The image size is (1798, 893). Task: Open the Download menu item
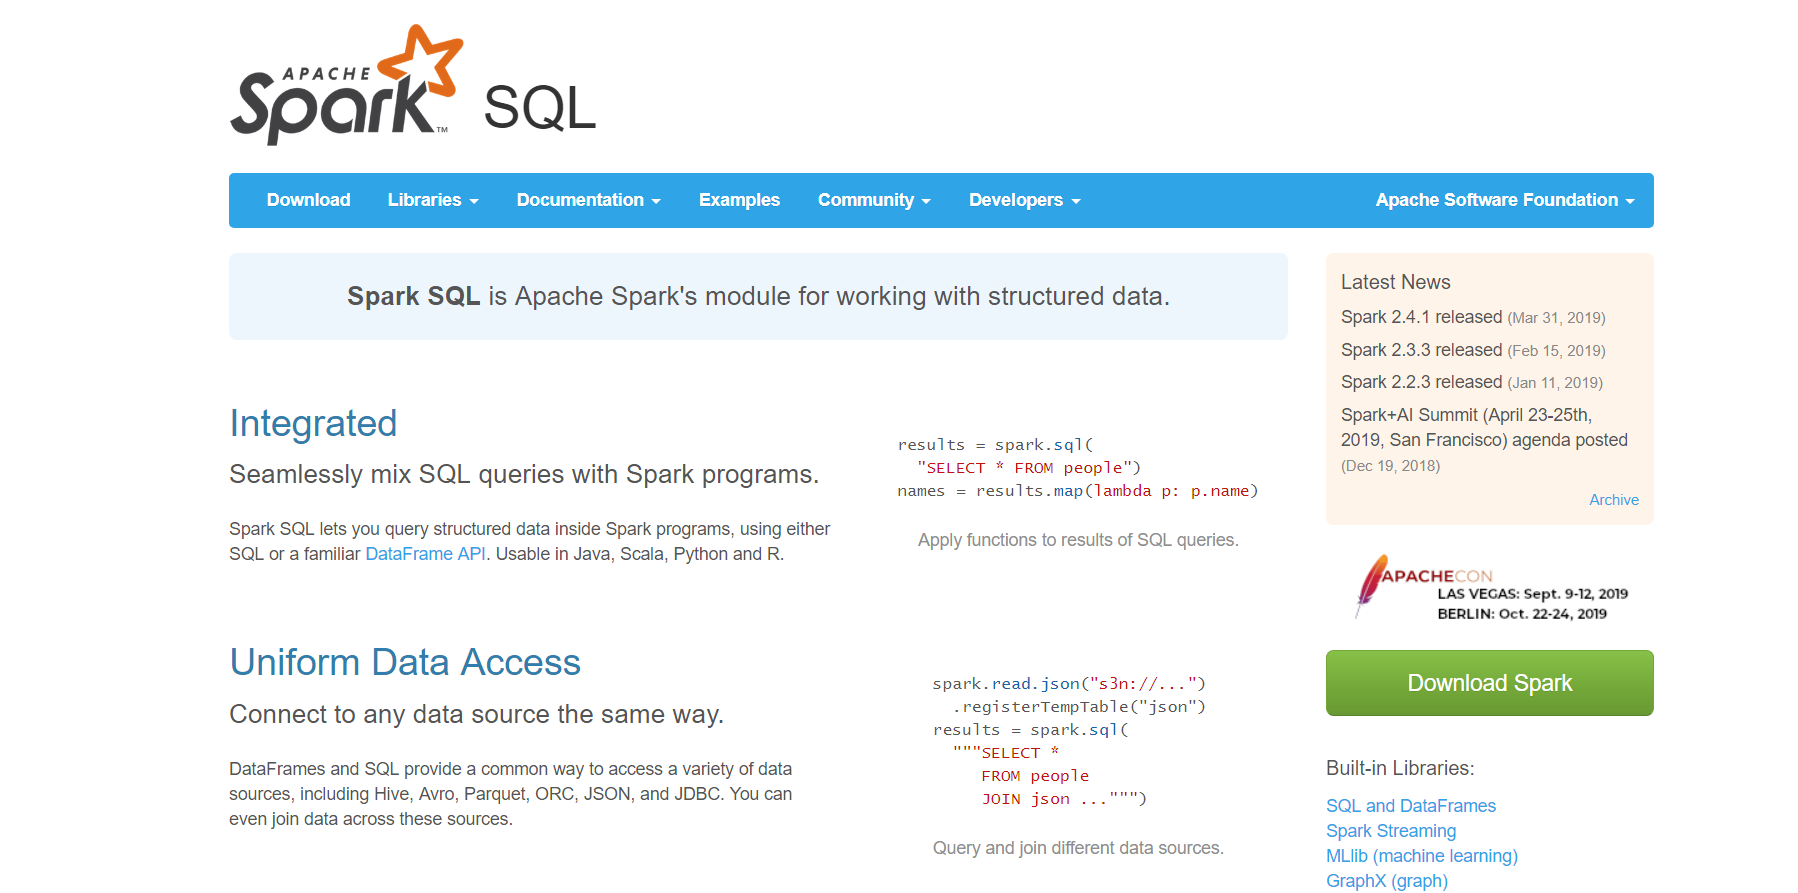point(308,200)
